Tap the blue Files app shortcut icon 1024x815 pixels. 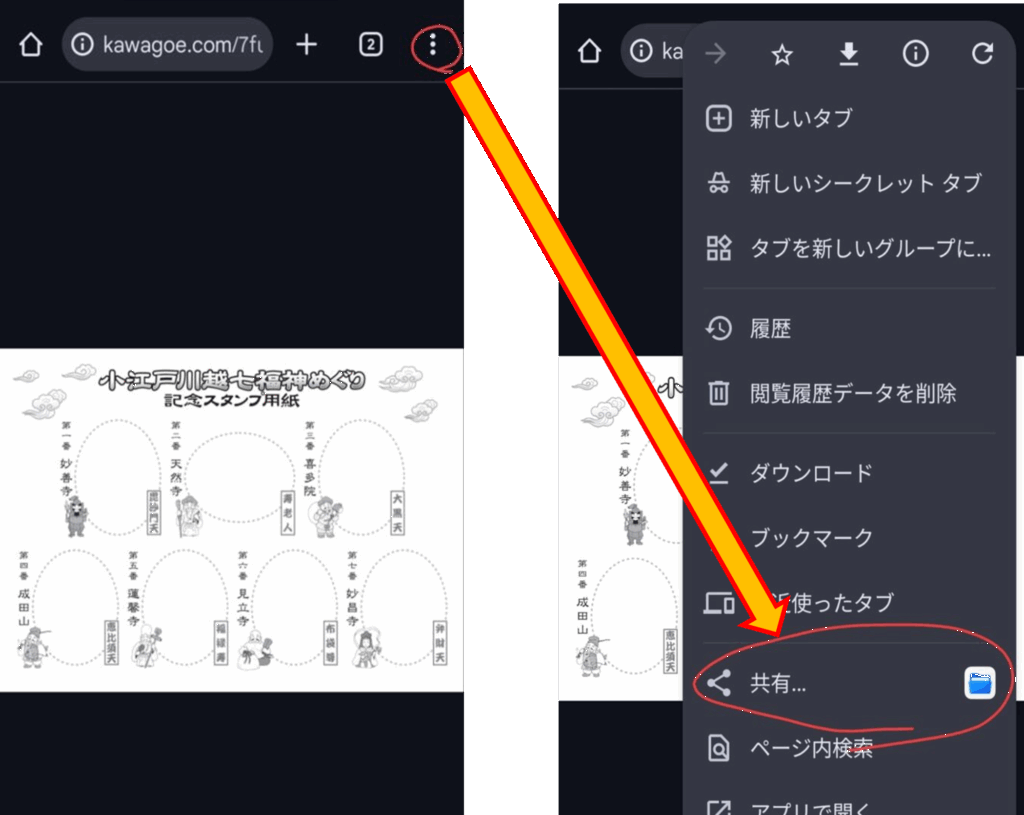click(980, 684)
